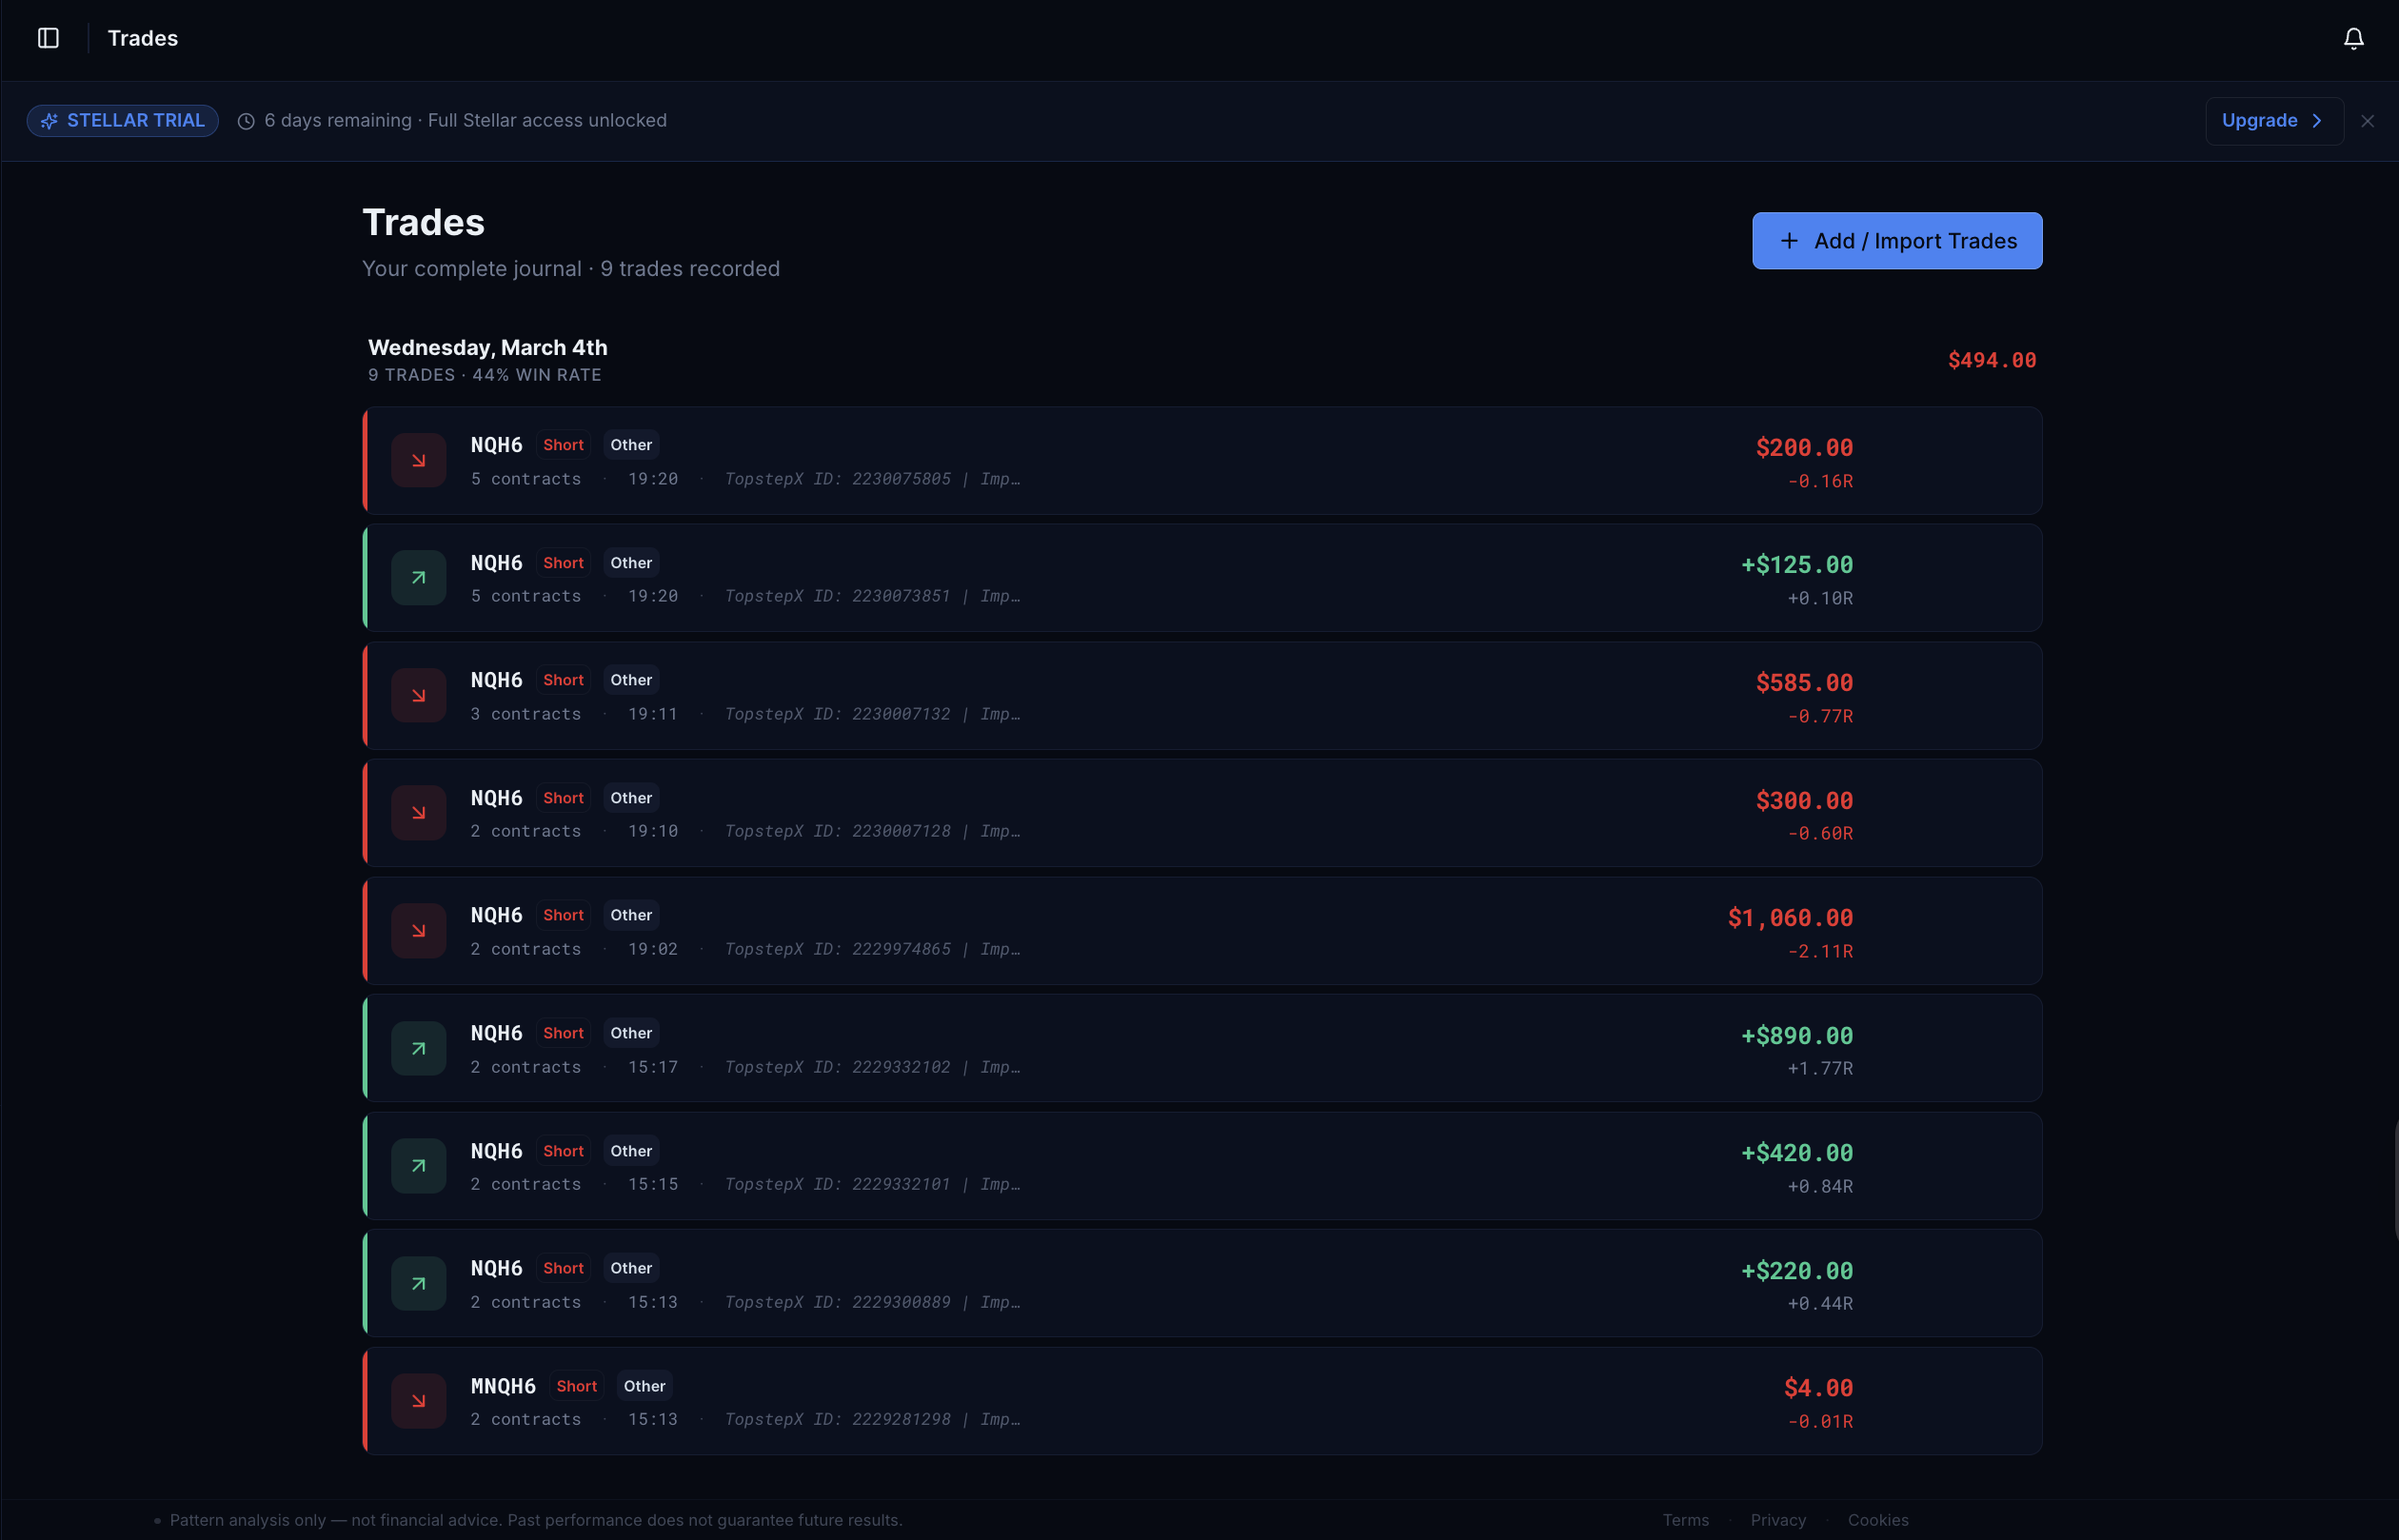Open the Terms link in footer
The height and width of the screenshot is (1540, 2399).
(1685, 1520)
